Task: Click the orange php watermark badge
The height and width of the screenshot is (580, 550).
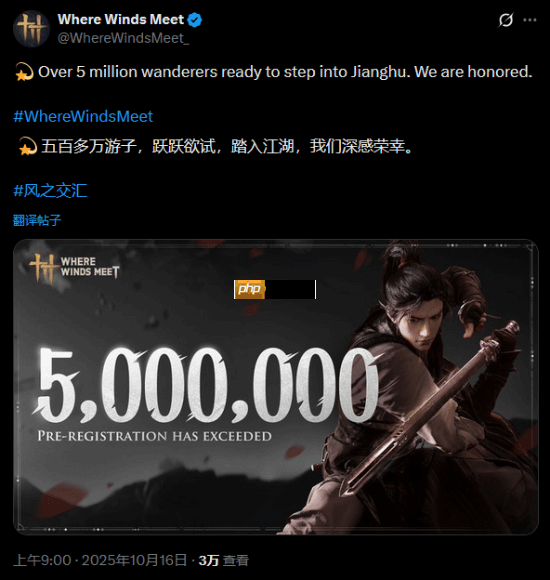Action: [249, 289]
